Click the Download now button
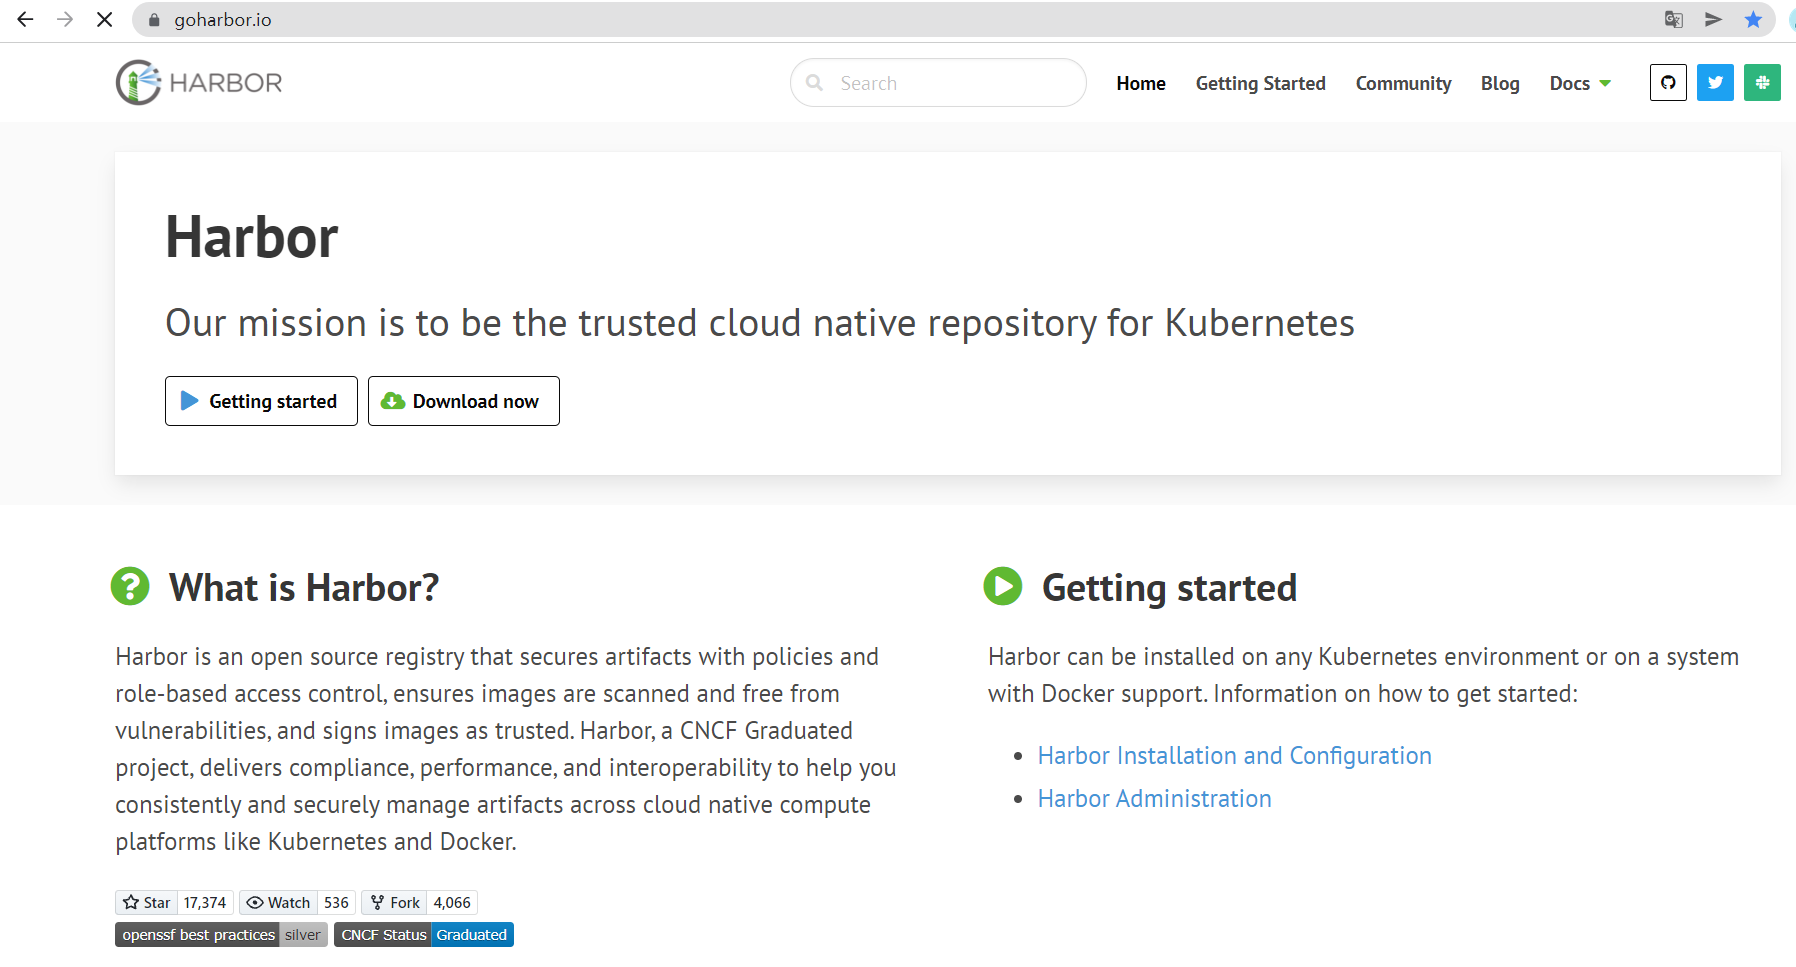 tap(464, 401)
